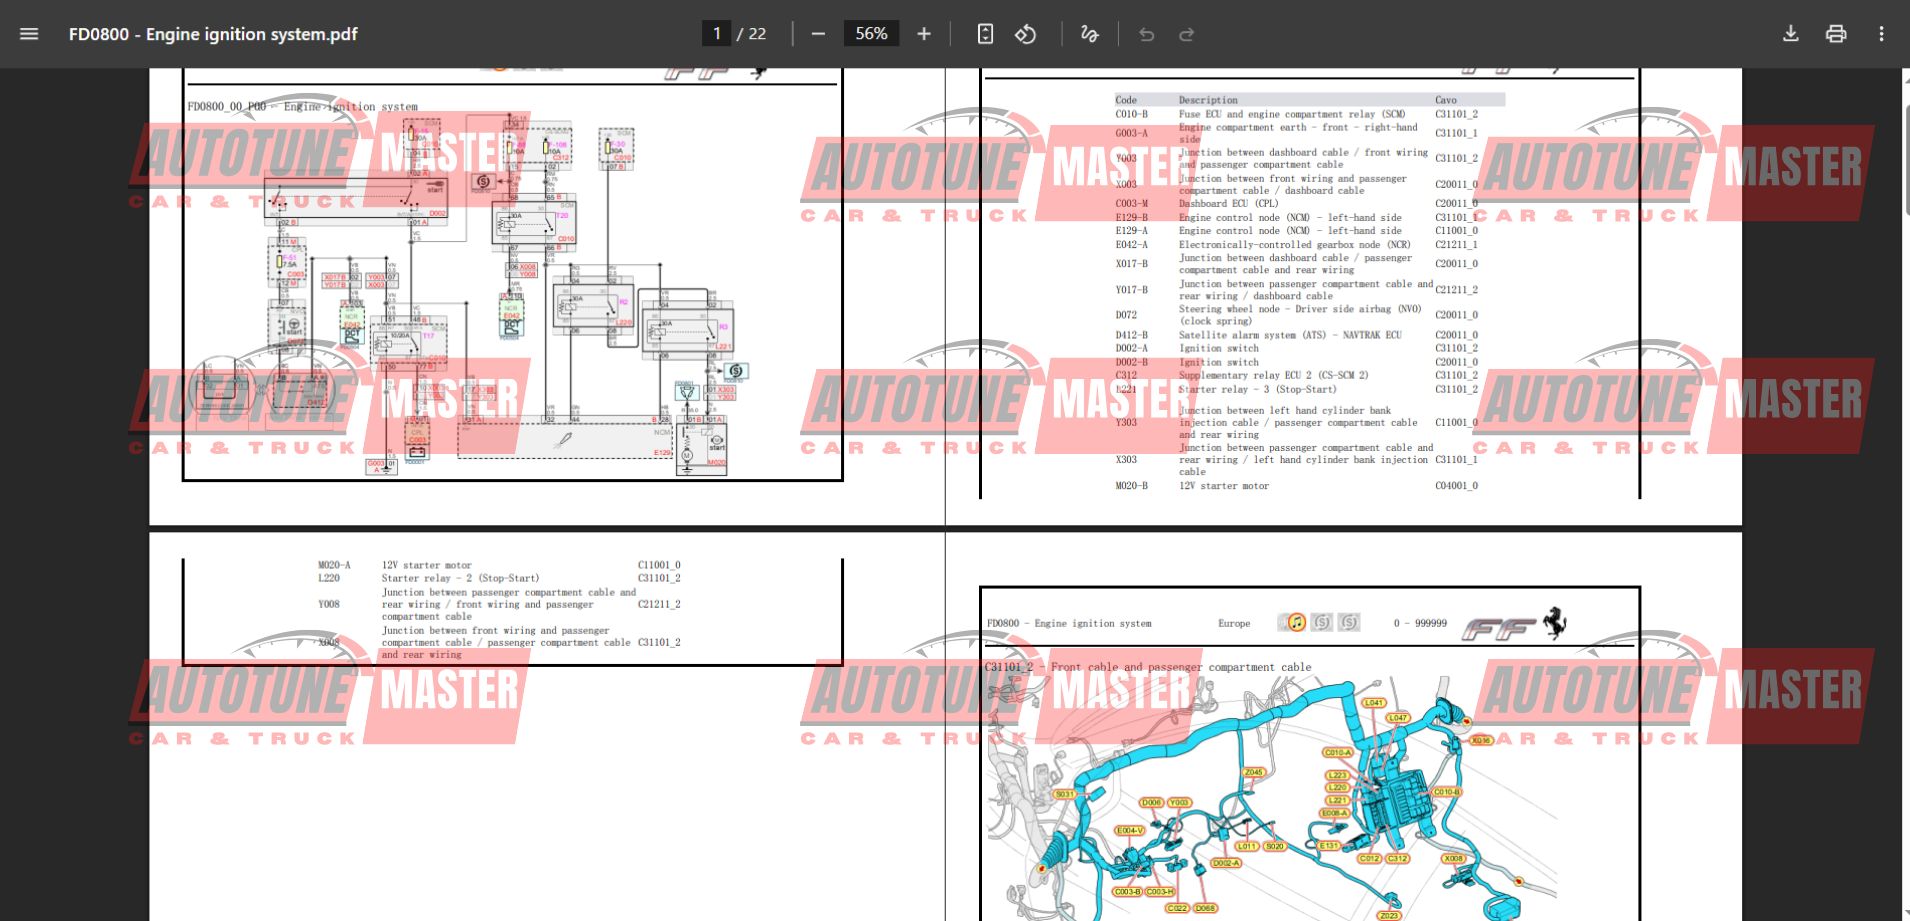Viewport: 1910px width, 921px height.
Task: Click the redo arrow icon
Action: (x=1187, y=34)
